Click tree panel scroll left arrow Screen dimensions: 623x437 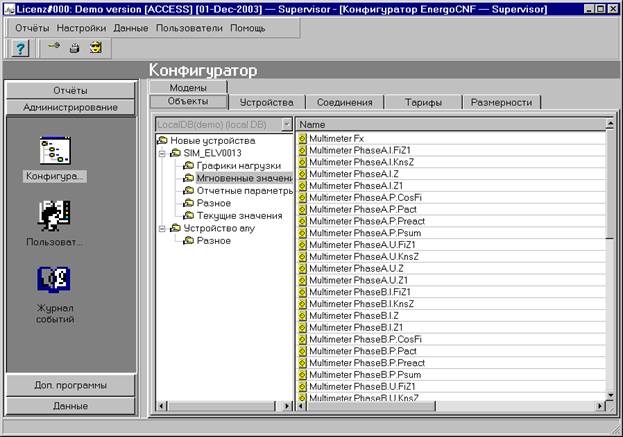[x=161, y=406]
